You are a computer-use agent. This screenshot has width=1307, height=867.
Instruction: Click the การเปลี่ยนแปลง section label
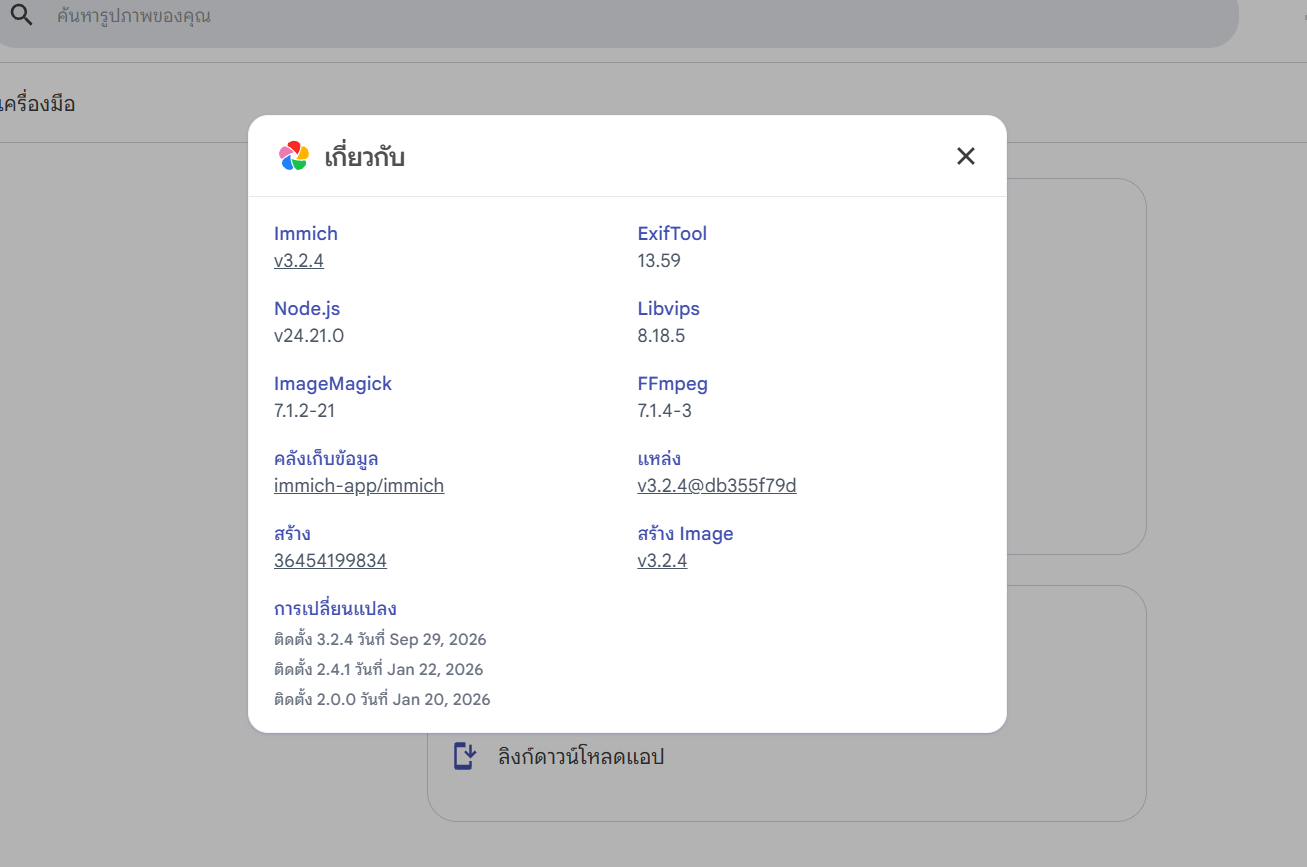tap(336, 609)
